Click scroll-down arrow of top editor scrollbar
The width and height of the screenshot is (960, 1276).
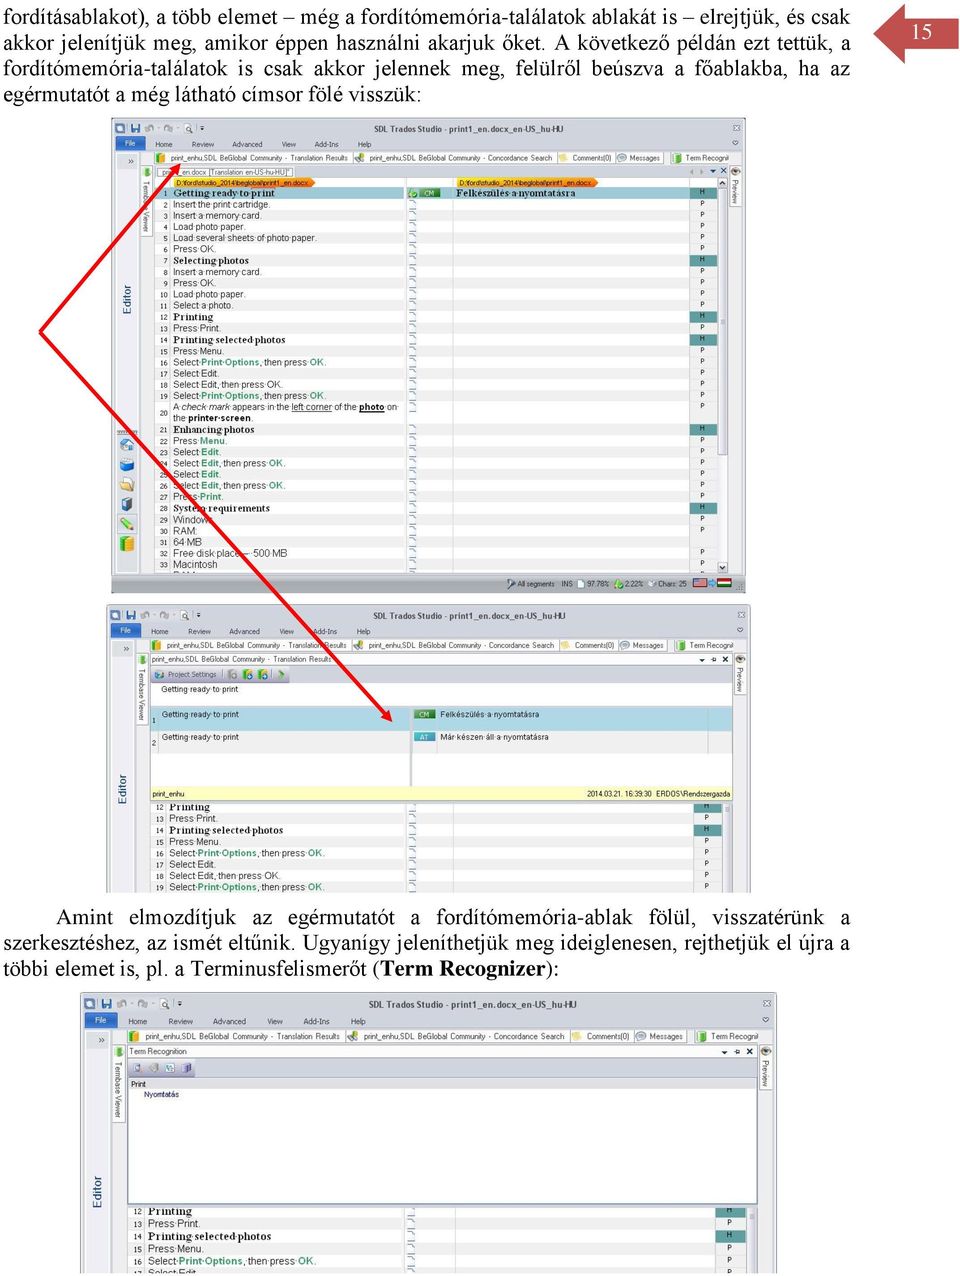(723, 567)
